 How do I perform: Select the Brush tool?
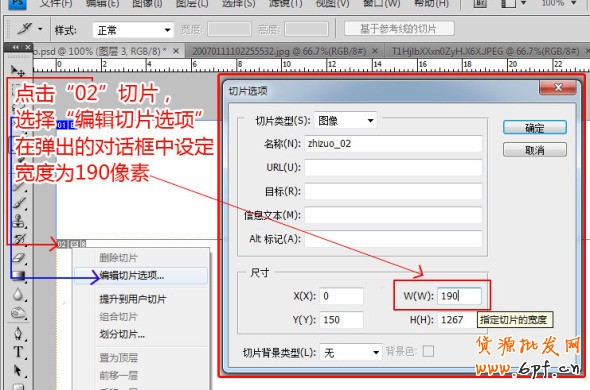pyautogui.click(x=19, y=203)
